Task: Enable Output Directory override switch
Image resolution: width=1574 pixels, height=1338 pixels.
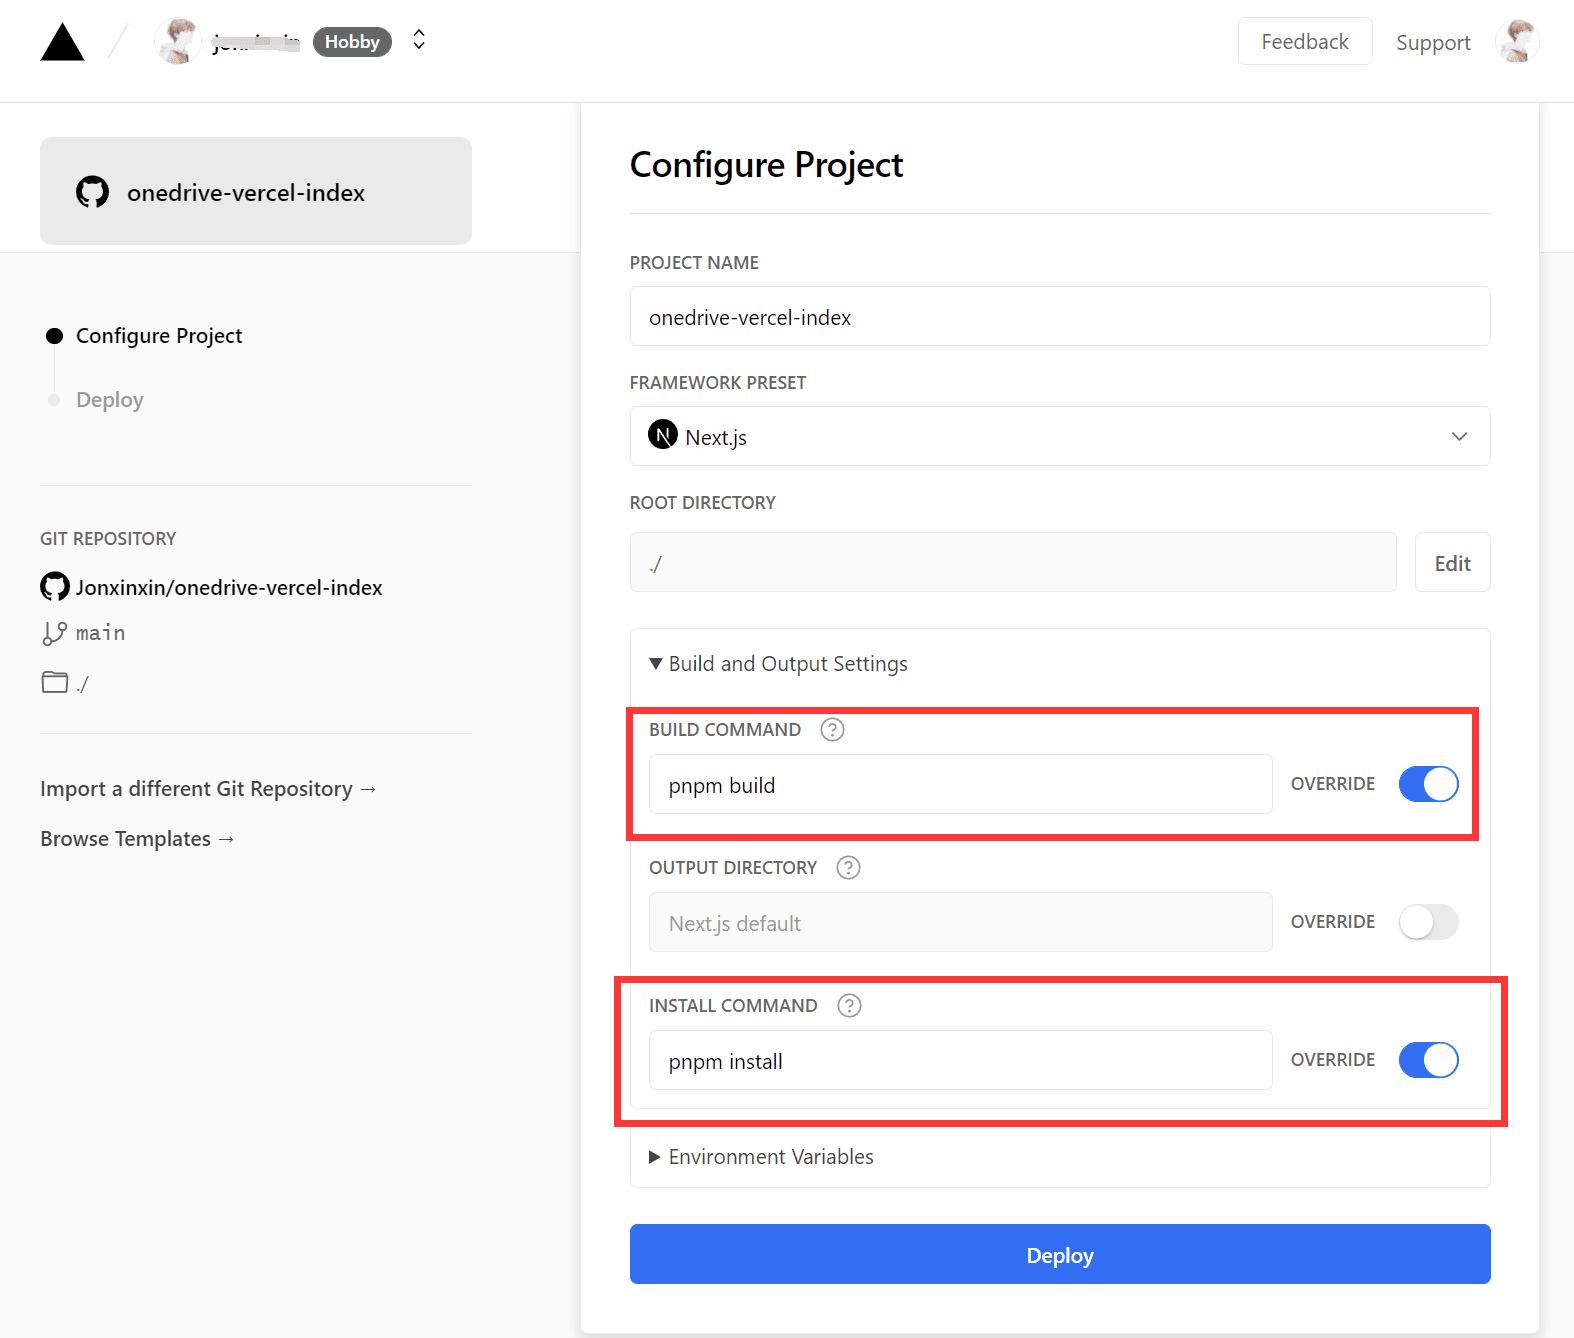Action: (x=1428, y=922)
